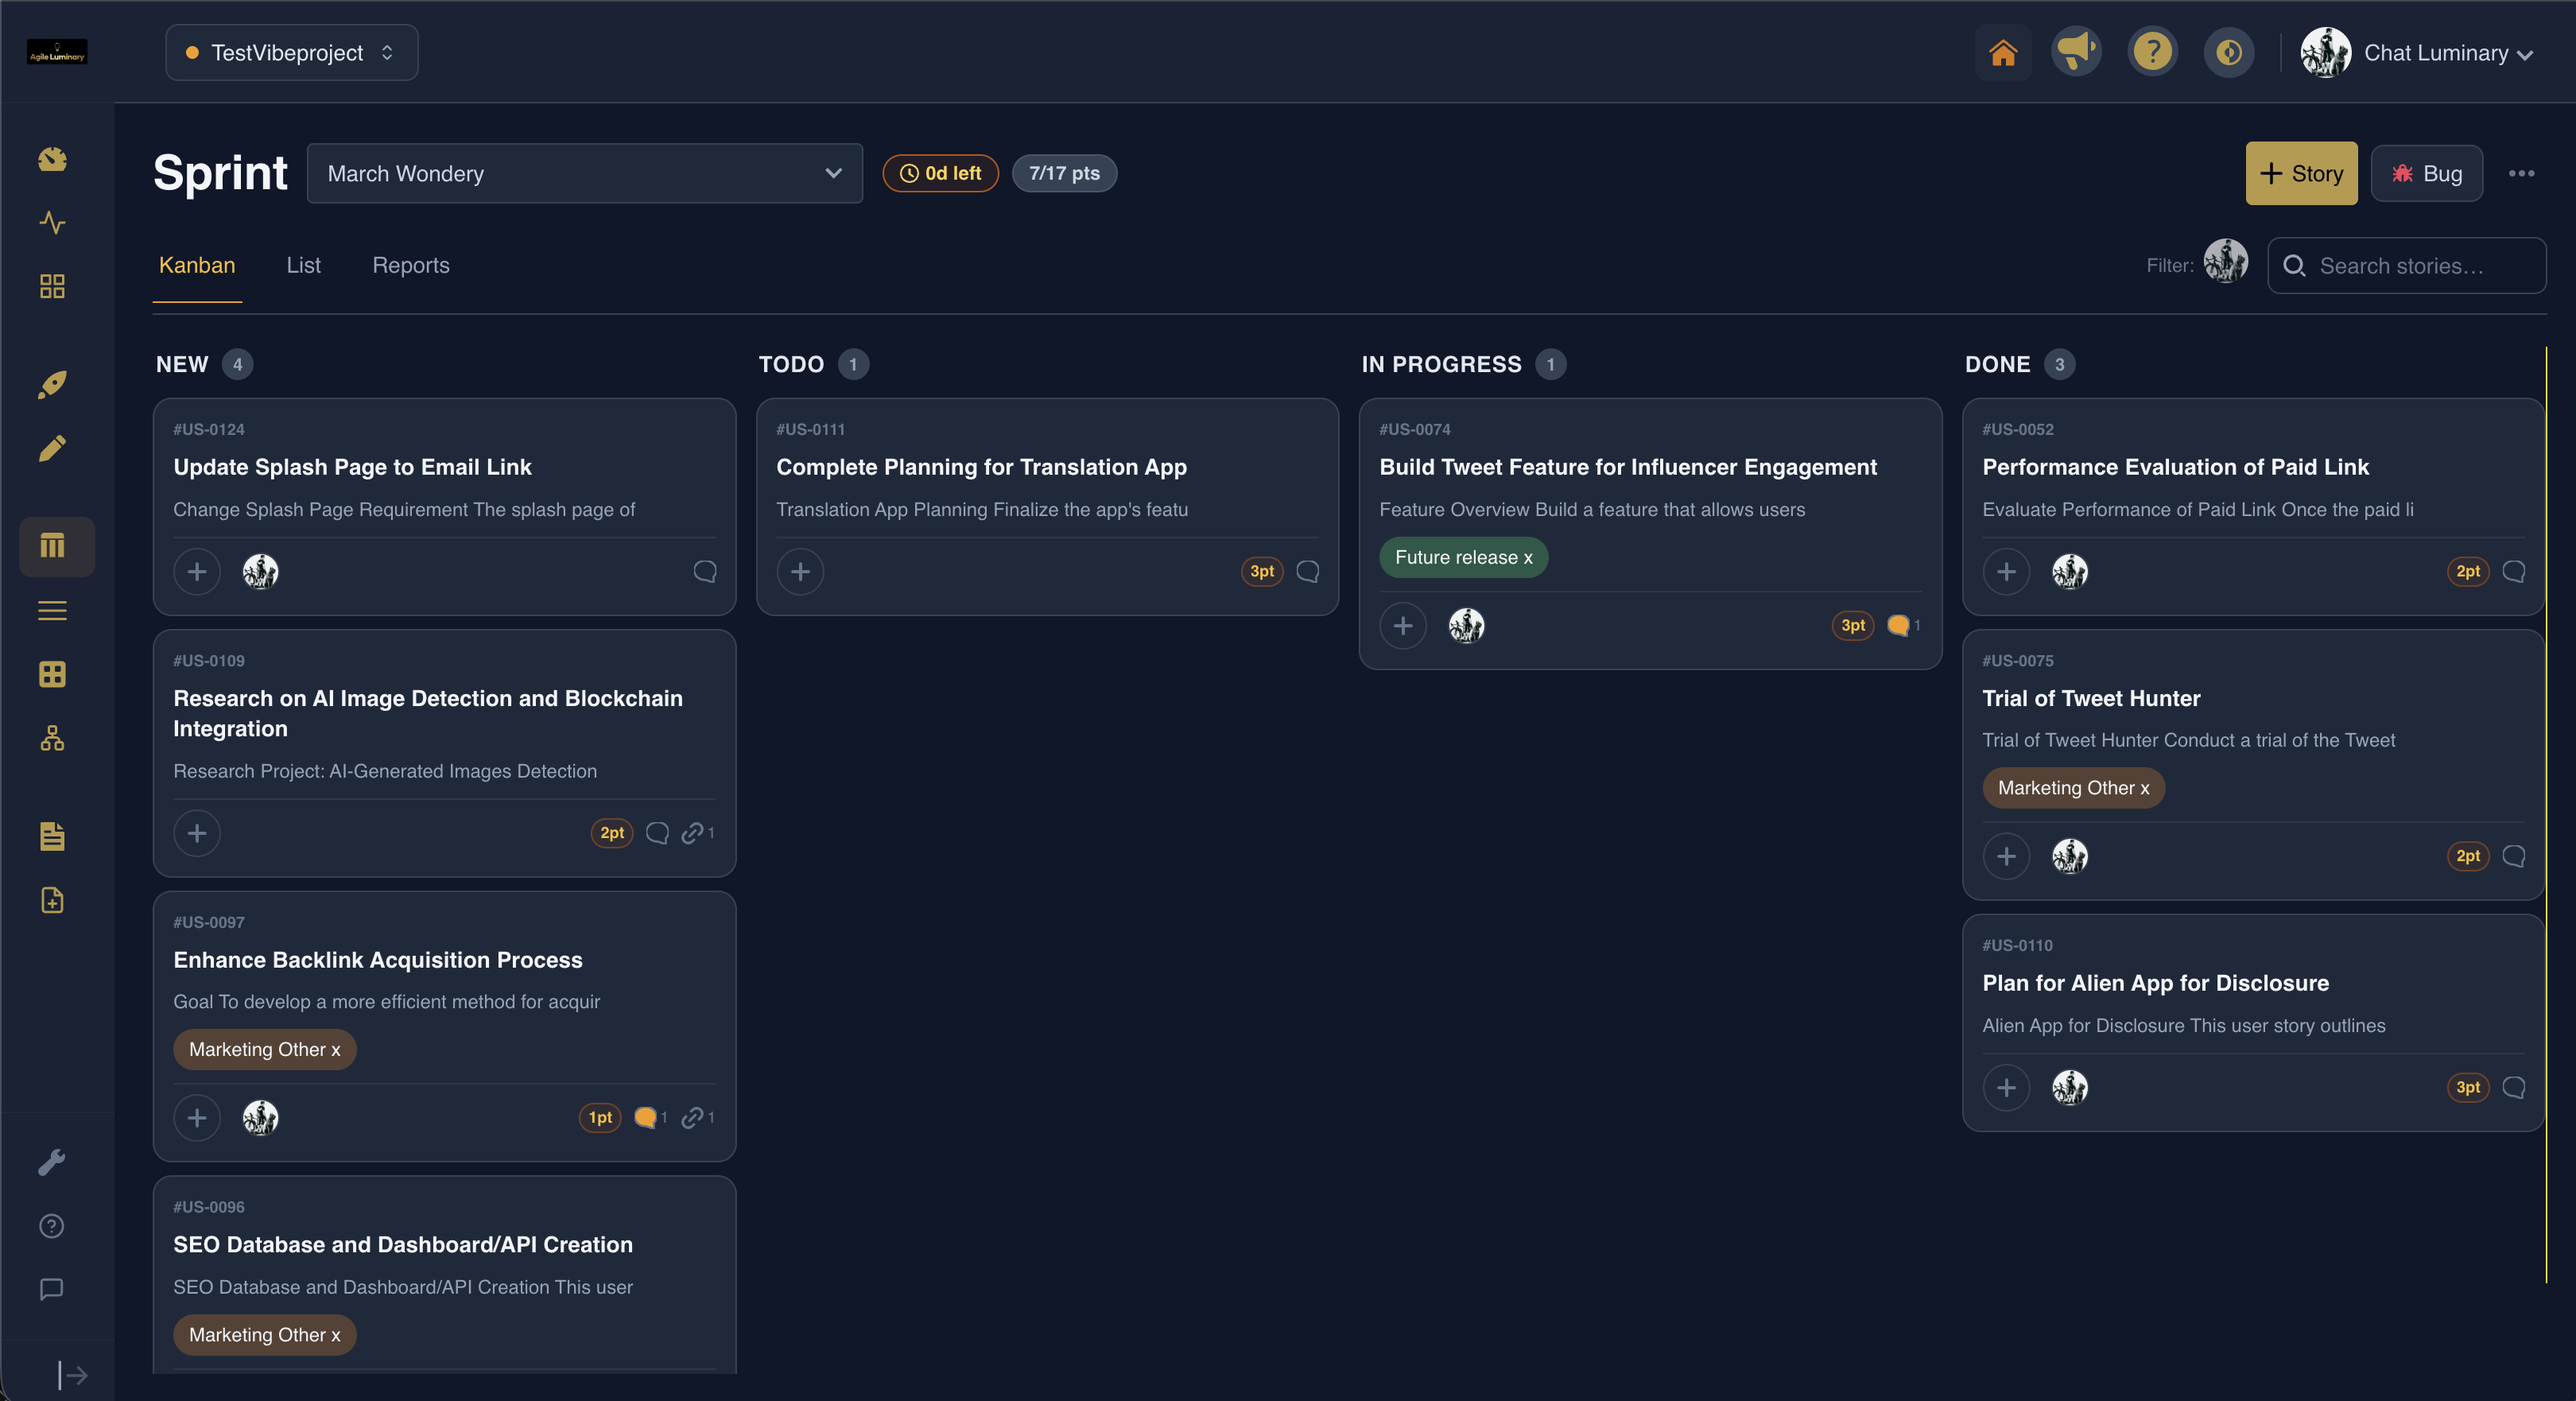Select the pencil edit icon in sidebar
2576x1401 pixels.
(x=52, y=449)
